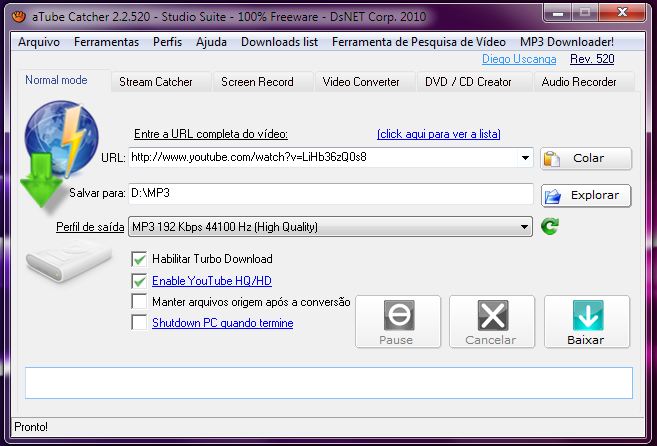Open the Perfis menu

[x=168, y=42]
